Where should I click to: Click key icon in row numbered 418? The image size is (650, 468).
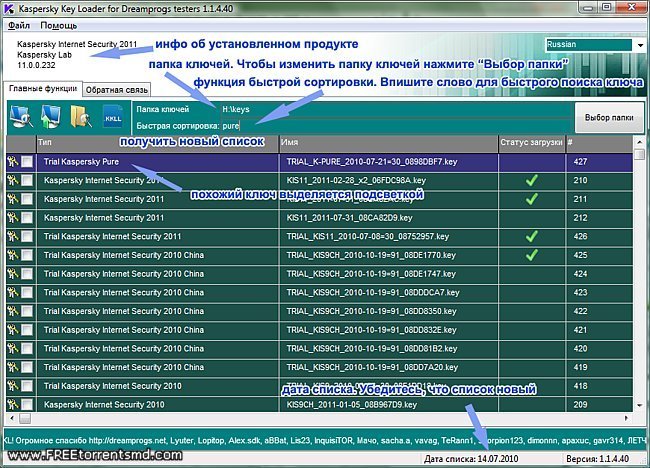coord(12,386)
